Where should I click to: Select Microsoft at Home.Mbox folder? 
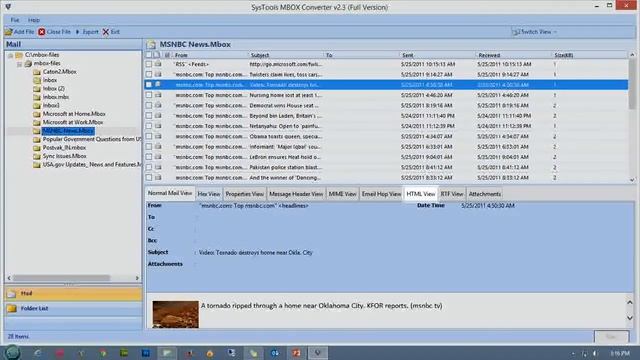coord(74,114)
